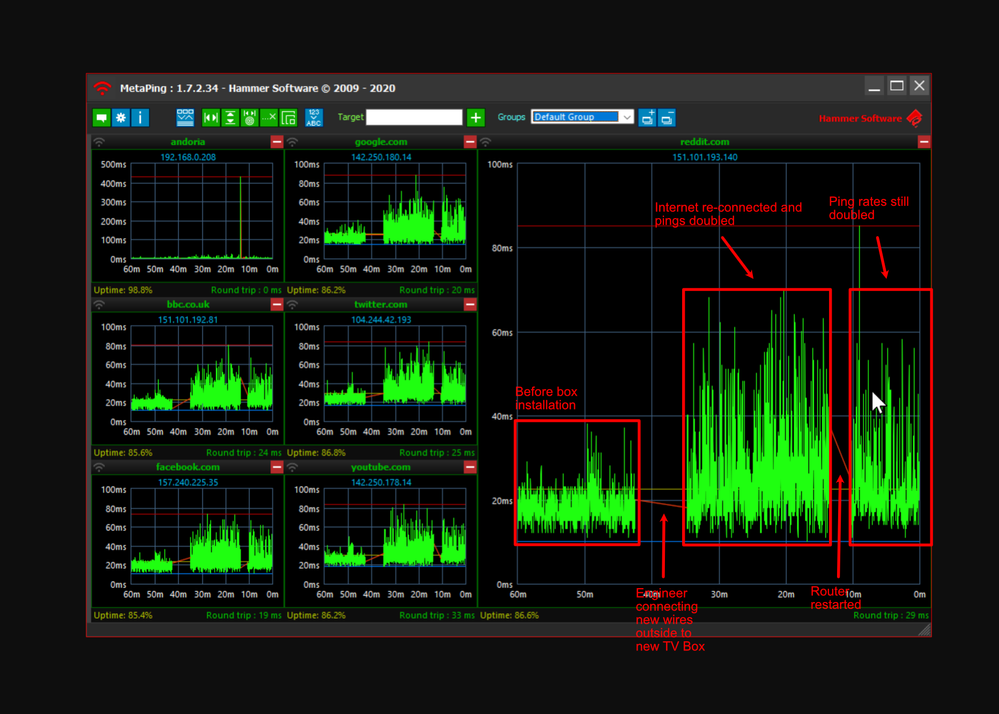Remove the andoria ping panel
Image resolution: width=999 pixels, height=714 pixels.
[277, 142]
